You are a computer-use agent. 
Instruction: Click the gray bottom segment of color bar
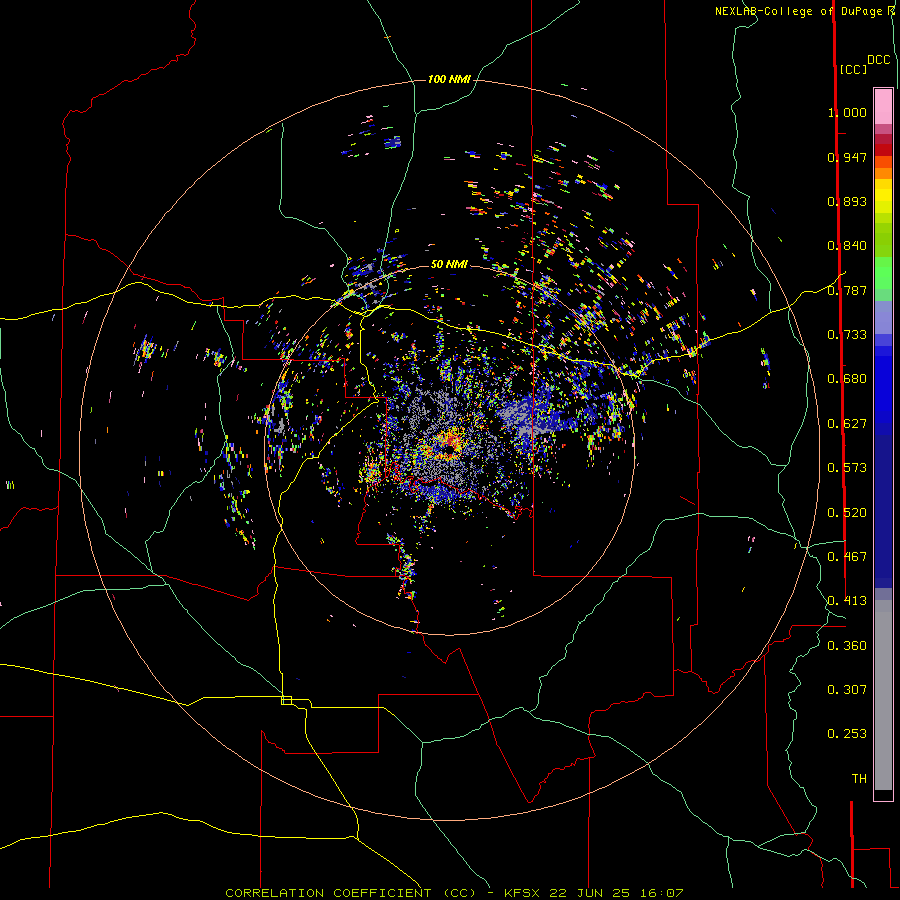[x=883, y=695]
